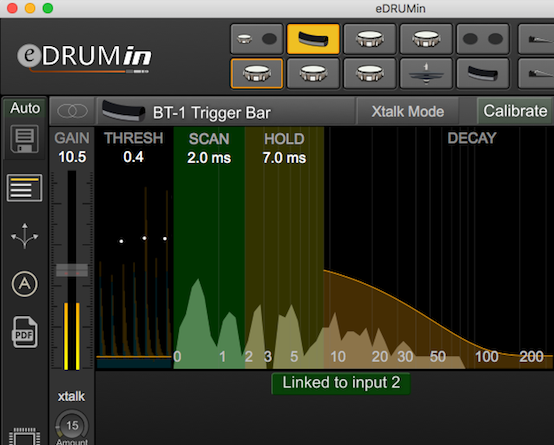Click the GAIN value 10.5
Viewport: 554px width, 445px height.
[x=72, y=157]
